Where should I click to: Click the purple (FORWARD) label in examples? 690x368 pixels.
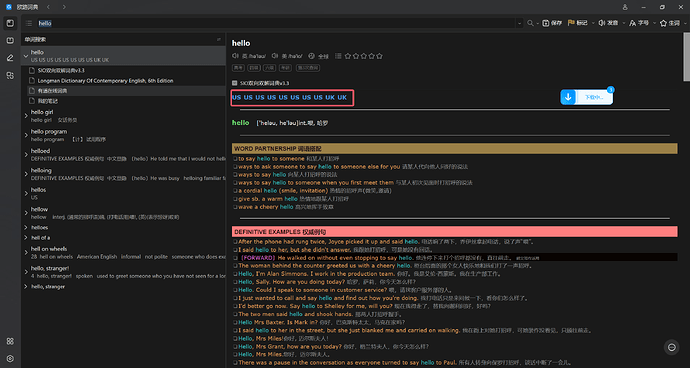click(x=258, y=258)
